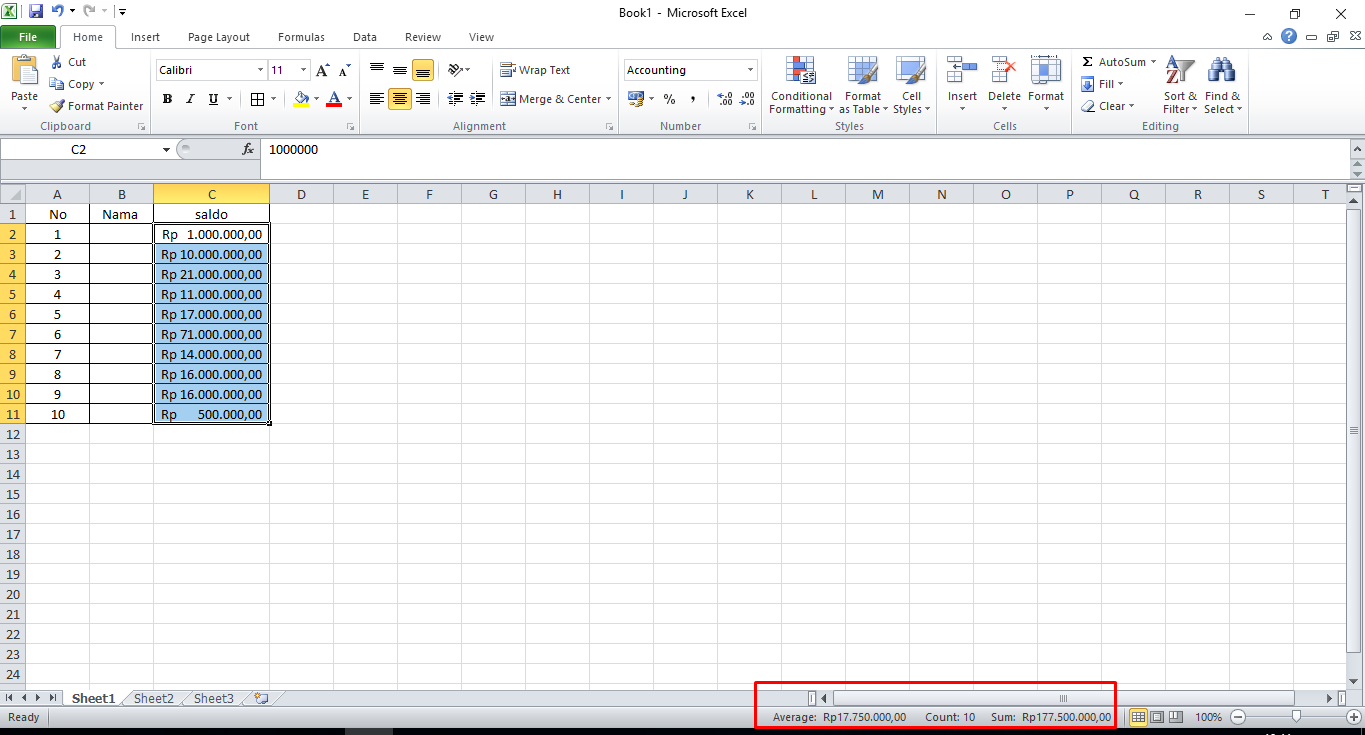The height and width of the screenshot is (735, 1365).
Task: Click the Zoom Out button on status bar
Action: pos(1238,717)
